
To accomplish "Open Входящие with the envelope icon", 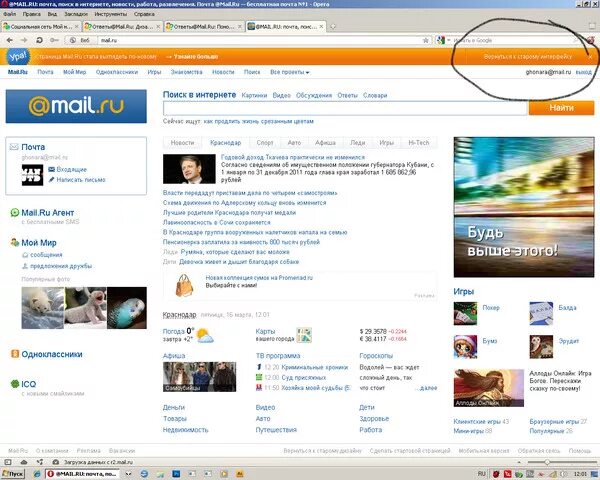I will tap(52, 169).
